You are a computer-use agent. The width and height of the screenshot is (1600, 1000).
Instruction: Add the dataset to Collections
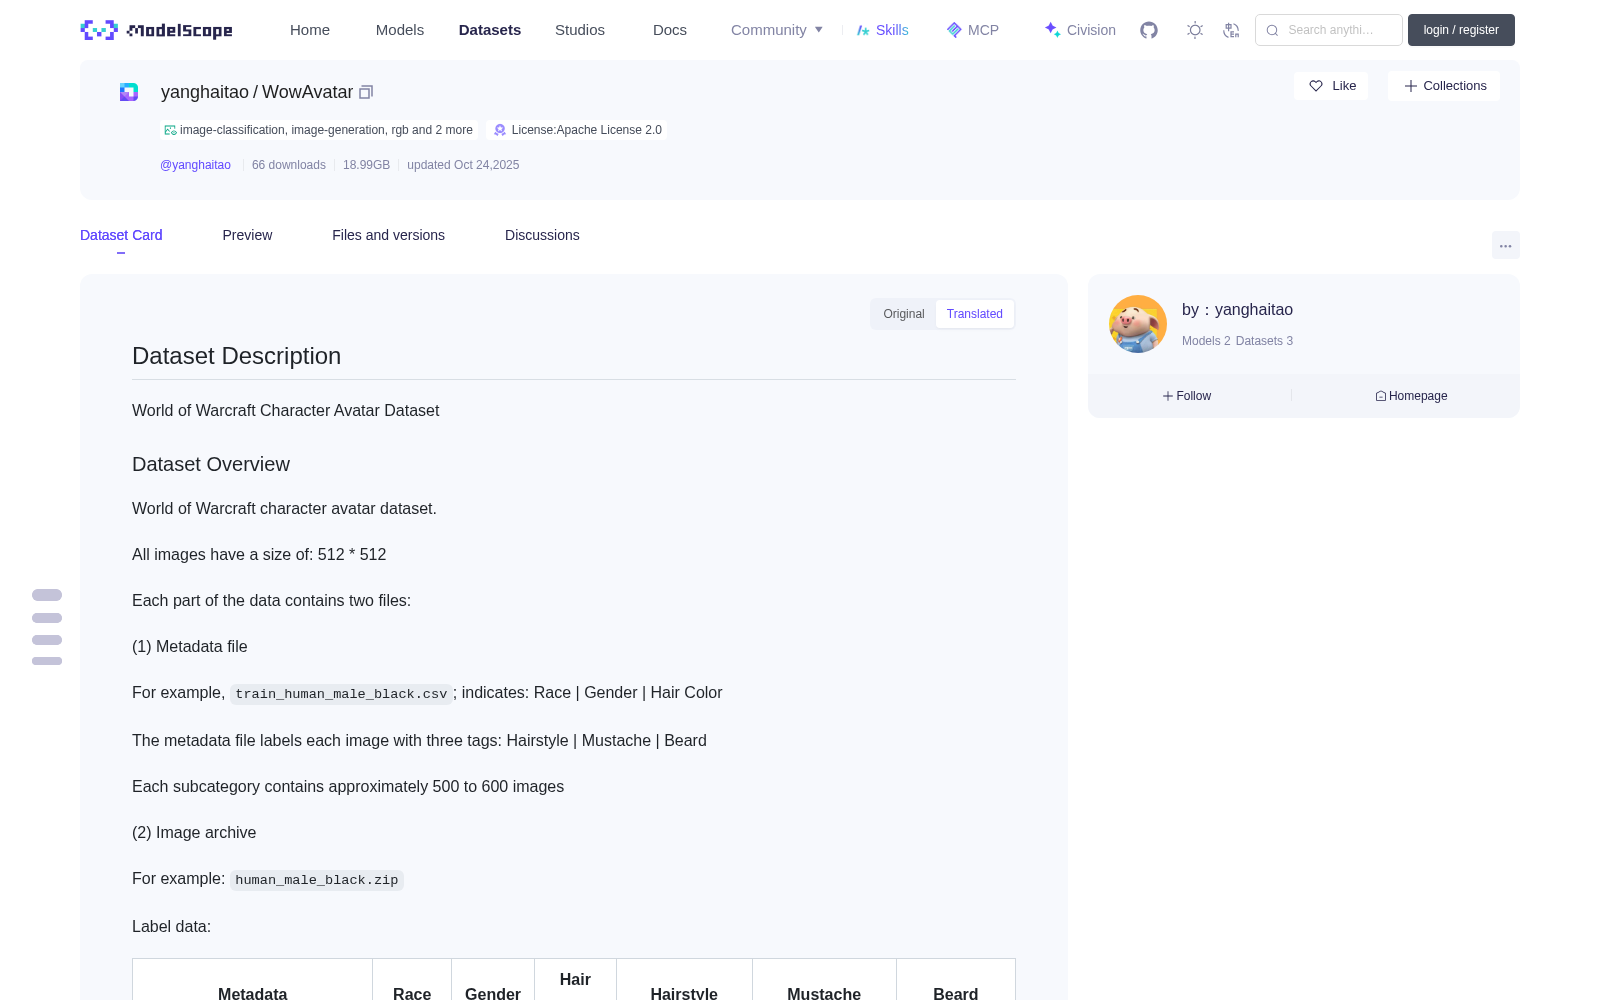(x=1444, y=86)
